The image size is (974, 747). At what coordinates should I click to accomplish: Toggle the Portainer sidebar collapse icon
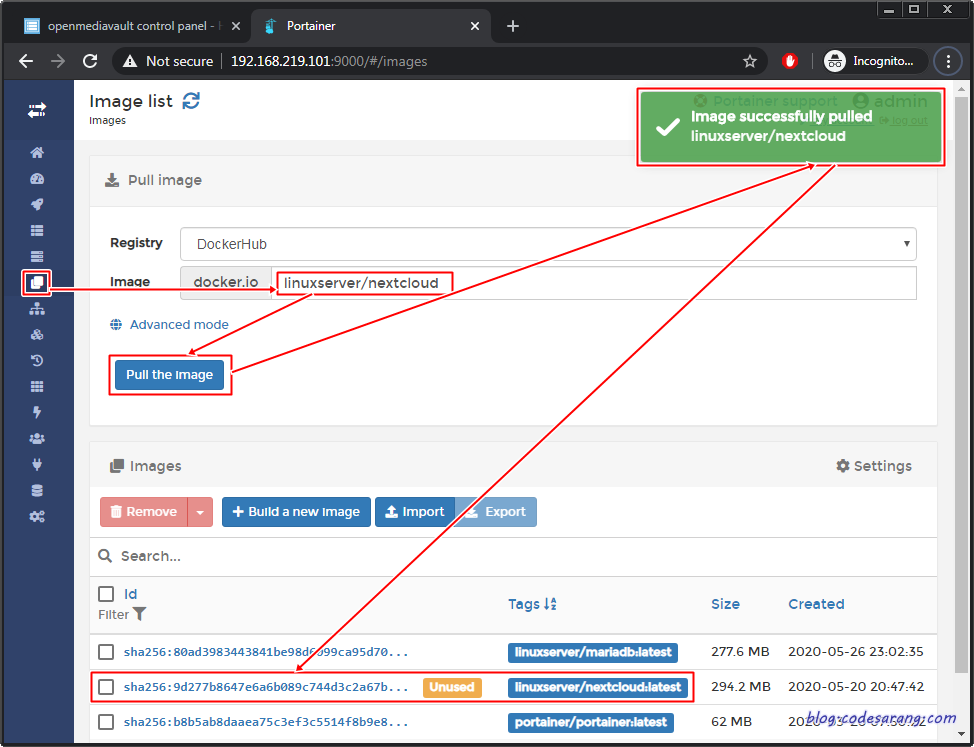[37, 111]
